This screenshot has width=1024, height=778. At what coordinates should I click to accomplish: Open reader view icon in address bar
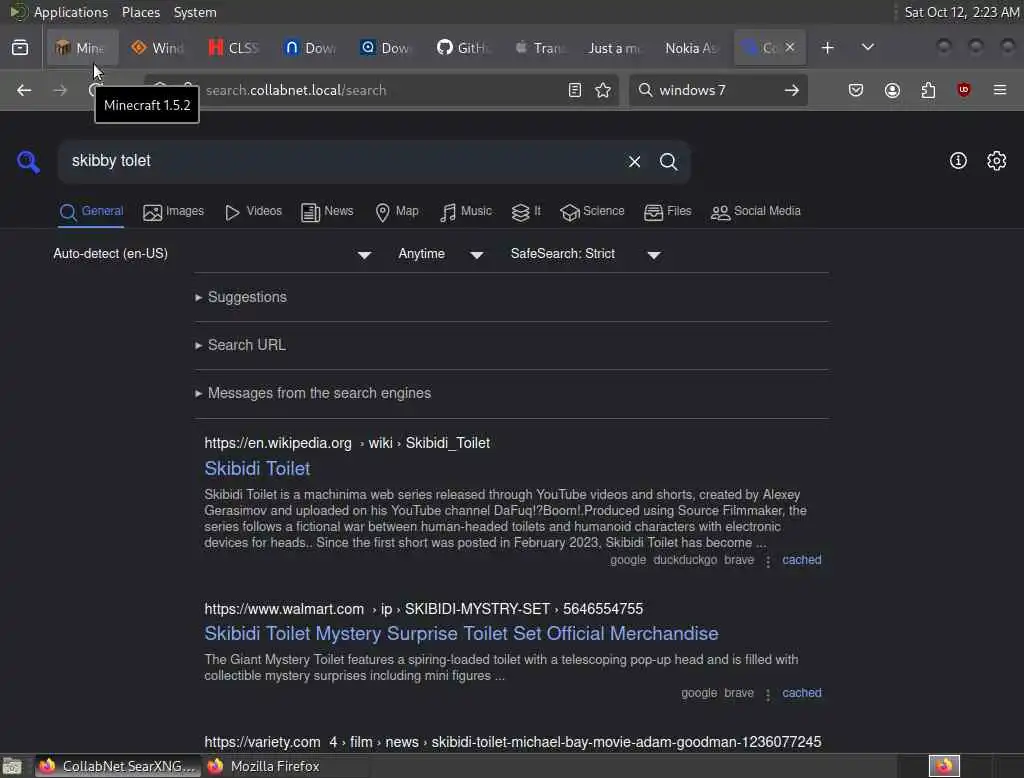575,90
